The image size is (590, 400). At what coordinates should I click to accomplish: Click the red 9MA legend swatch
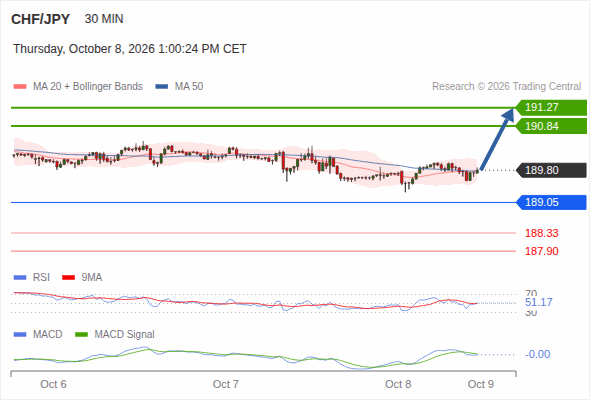pyautogui.click(x=68, y=278)
